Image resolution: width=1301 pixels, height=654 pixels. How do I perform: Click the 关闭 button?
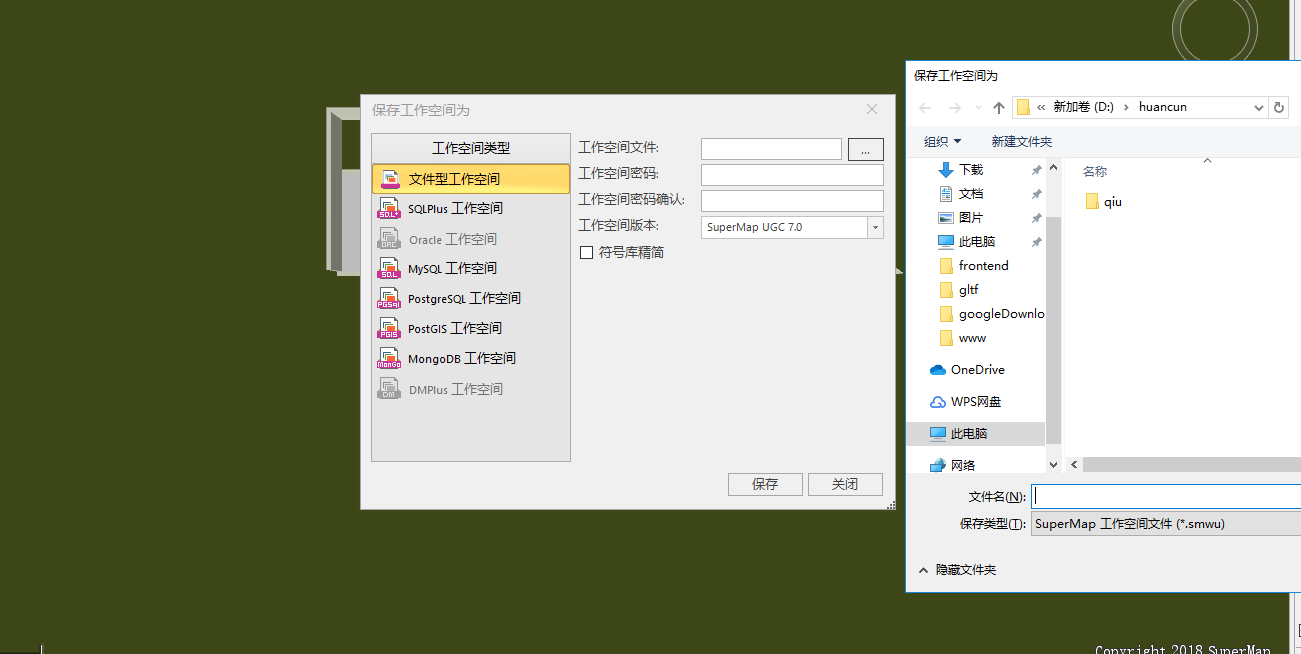(x=845, y=484)
